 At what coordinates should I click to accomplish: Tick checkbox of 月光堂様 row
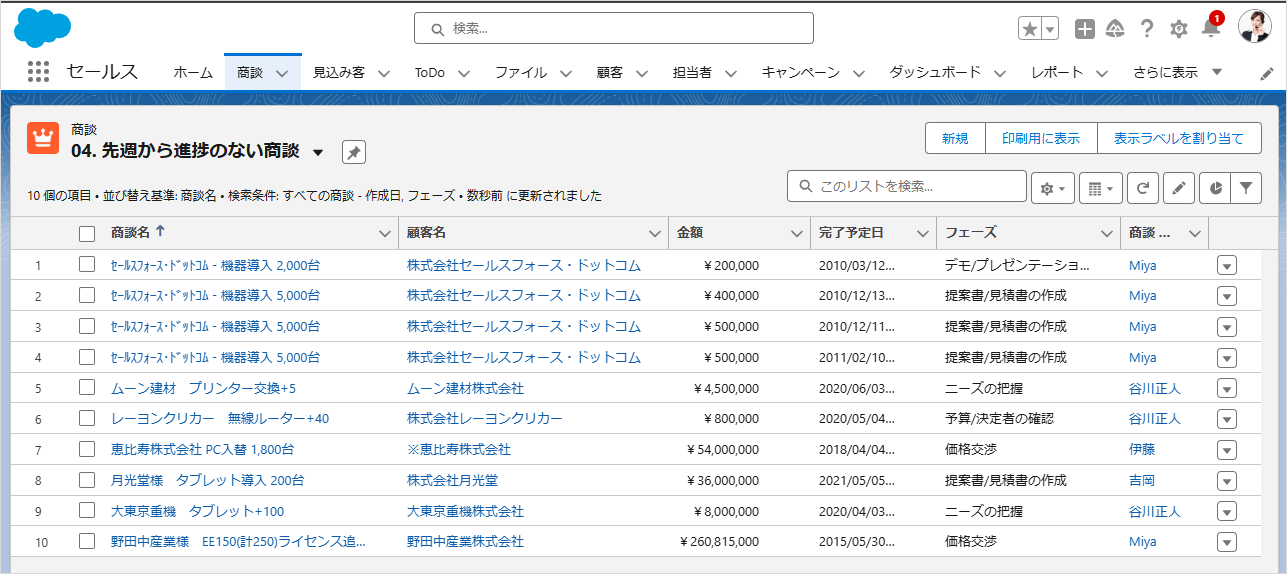tap(87, 480)
